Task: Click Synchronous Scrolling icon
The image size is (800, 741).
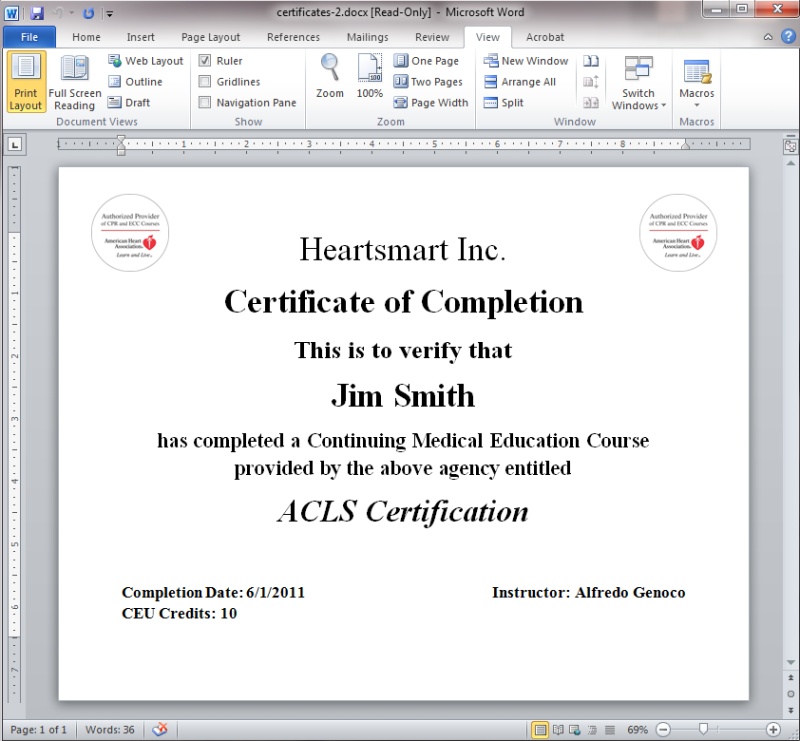Action: pos(591,82)
